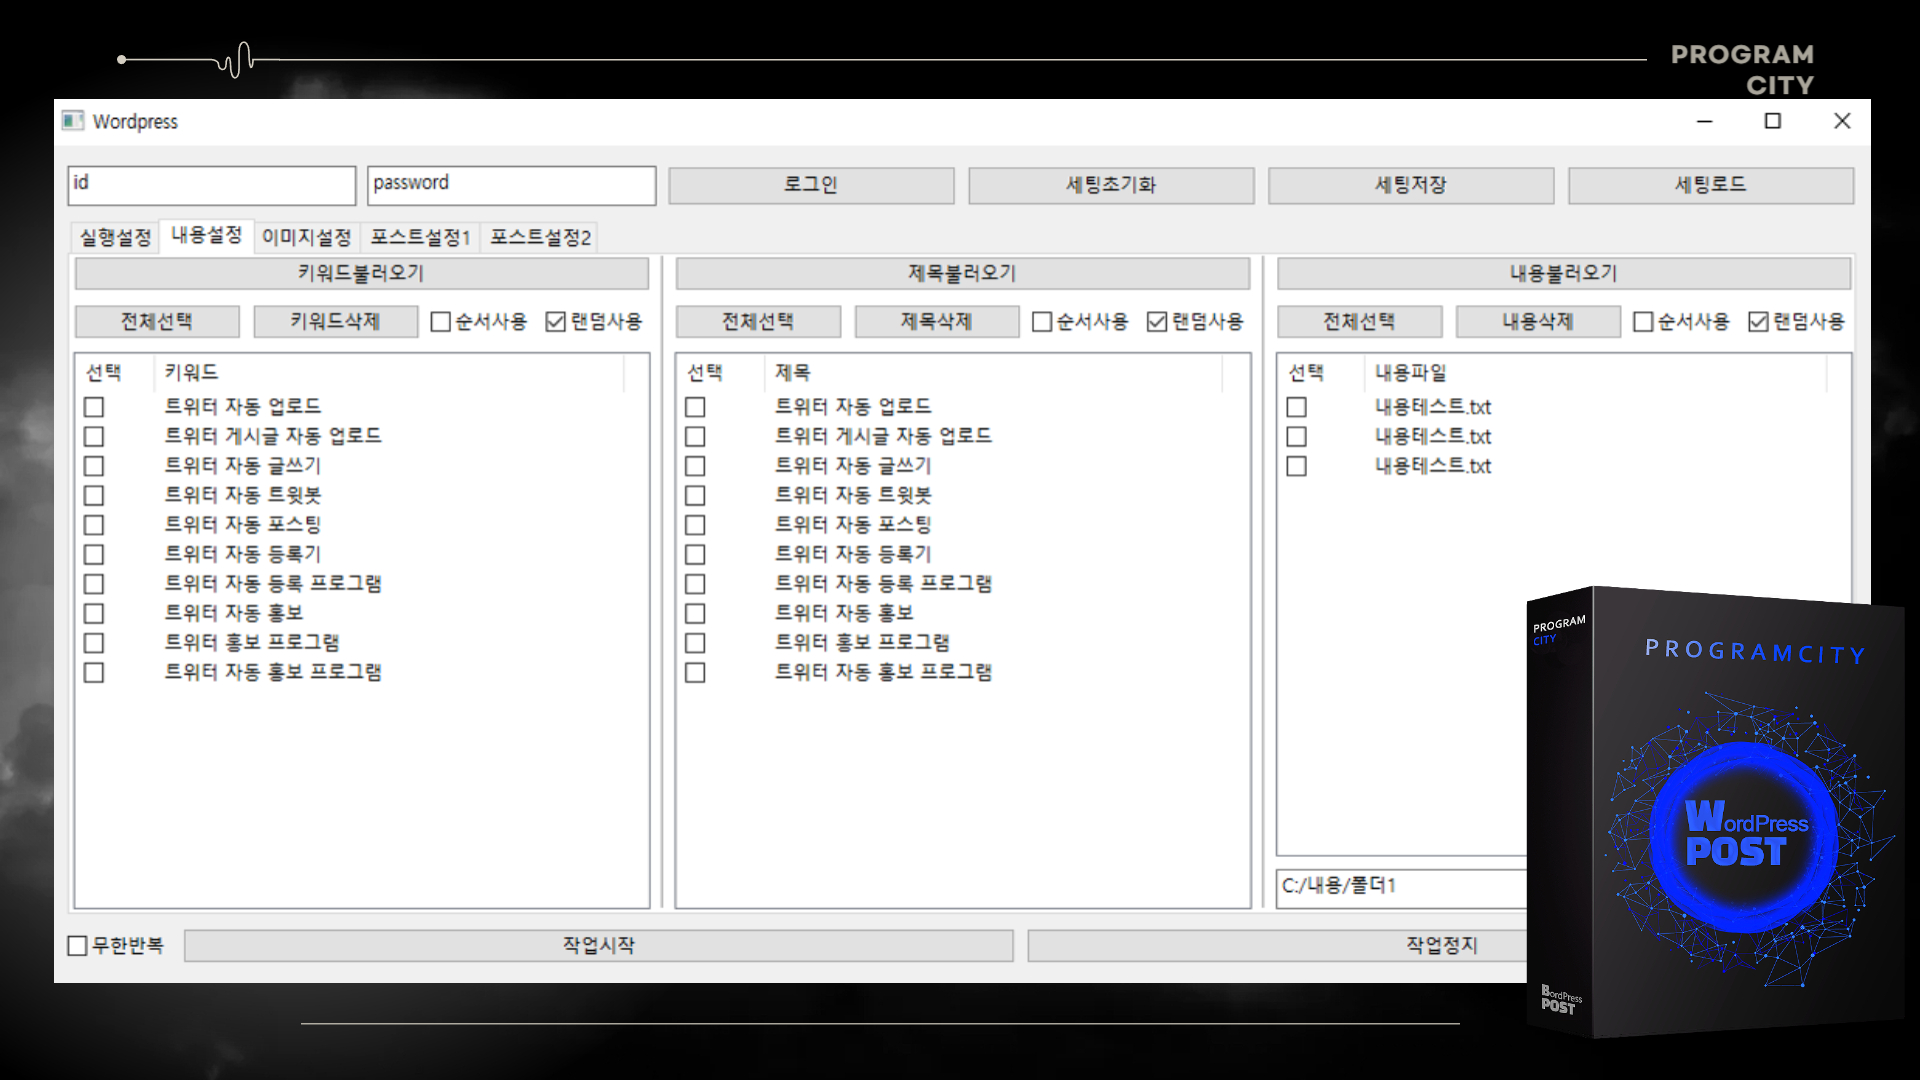
Task: Check title row 트위터 자동 홍보
Action: tap(695, 614)
